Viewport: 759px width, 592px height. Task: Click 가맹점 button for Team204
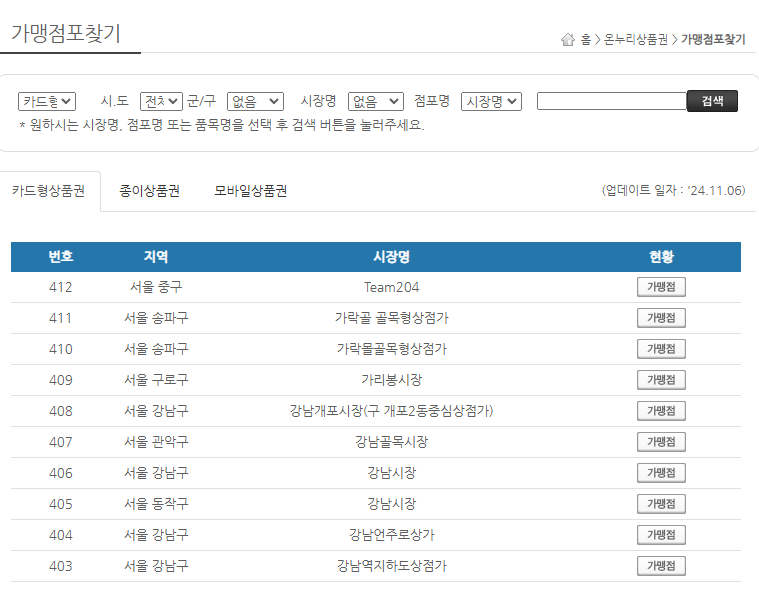(x=661, y=287)
